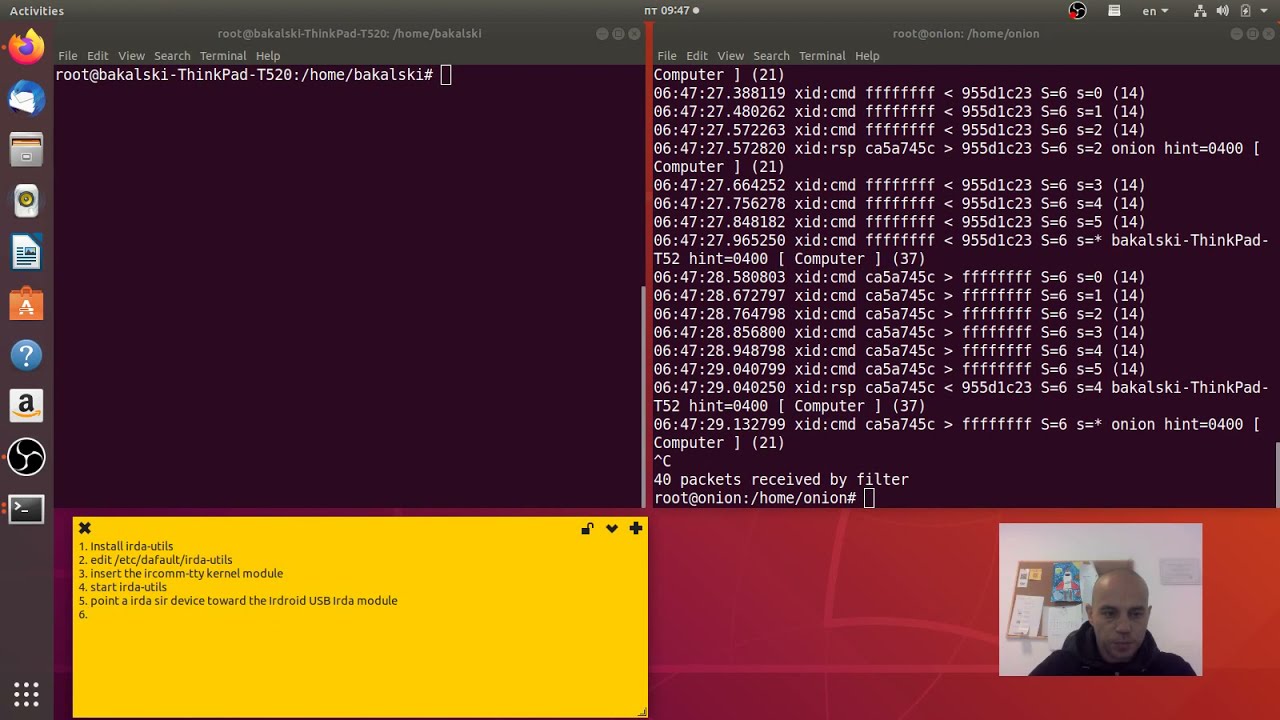Open the sticky note options chevron
Screen dimensions: 1280x720
pyautogui.click(x=612, y=529)
